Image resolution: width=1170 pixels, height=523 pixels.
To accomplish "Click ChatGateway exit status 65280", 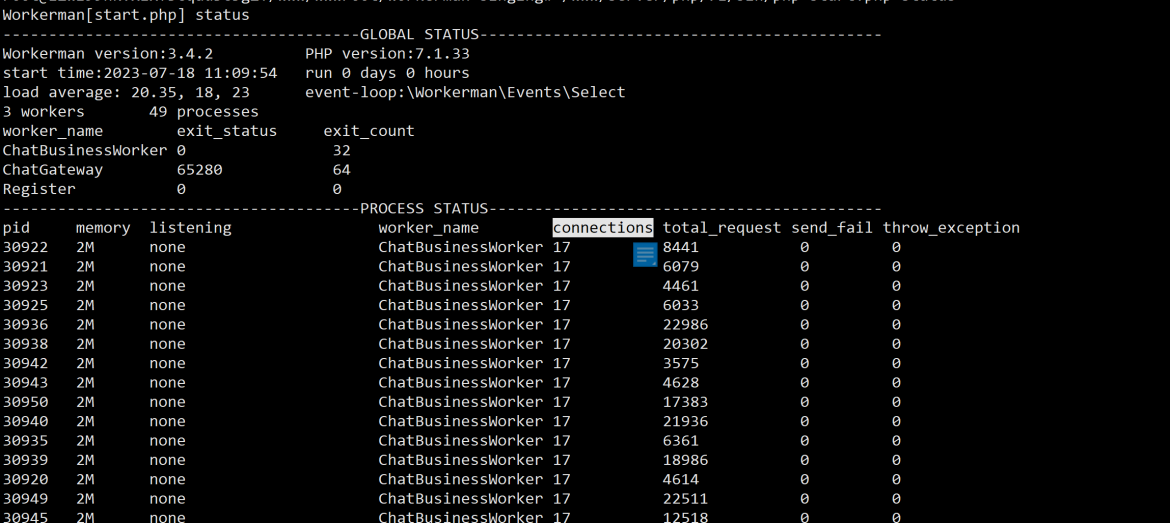I will click(199, 170).
